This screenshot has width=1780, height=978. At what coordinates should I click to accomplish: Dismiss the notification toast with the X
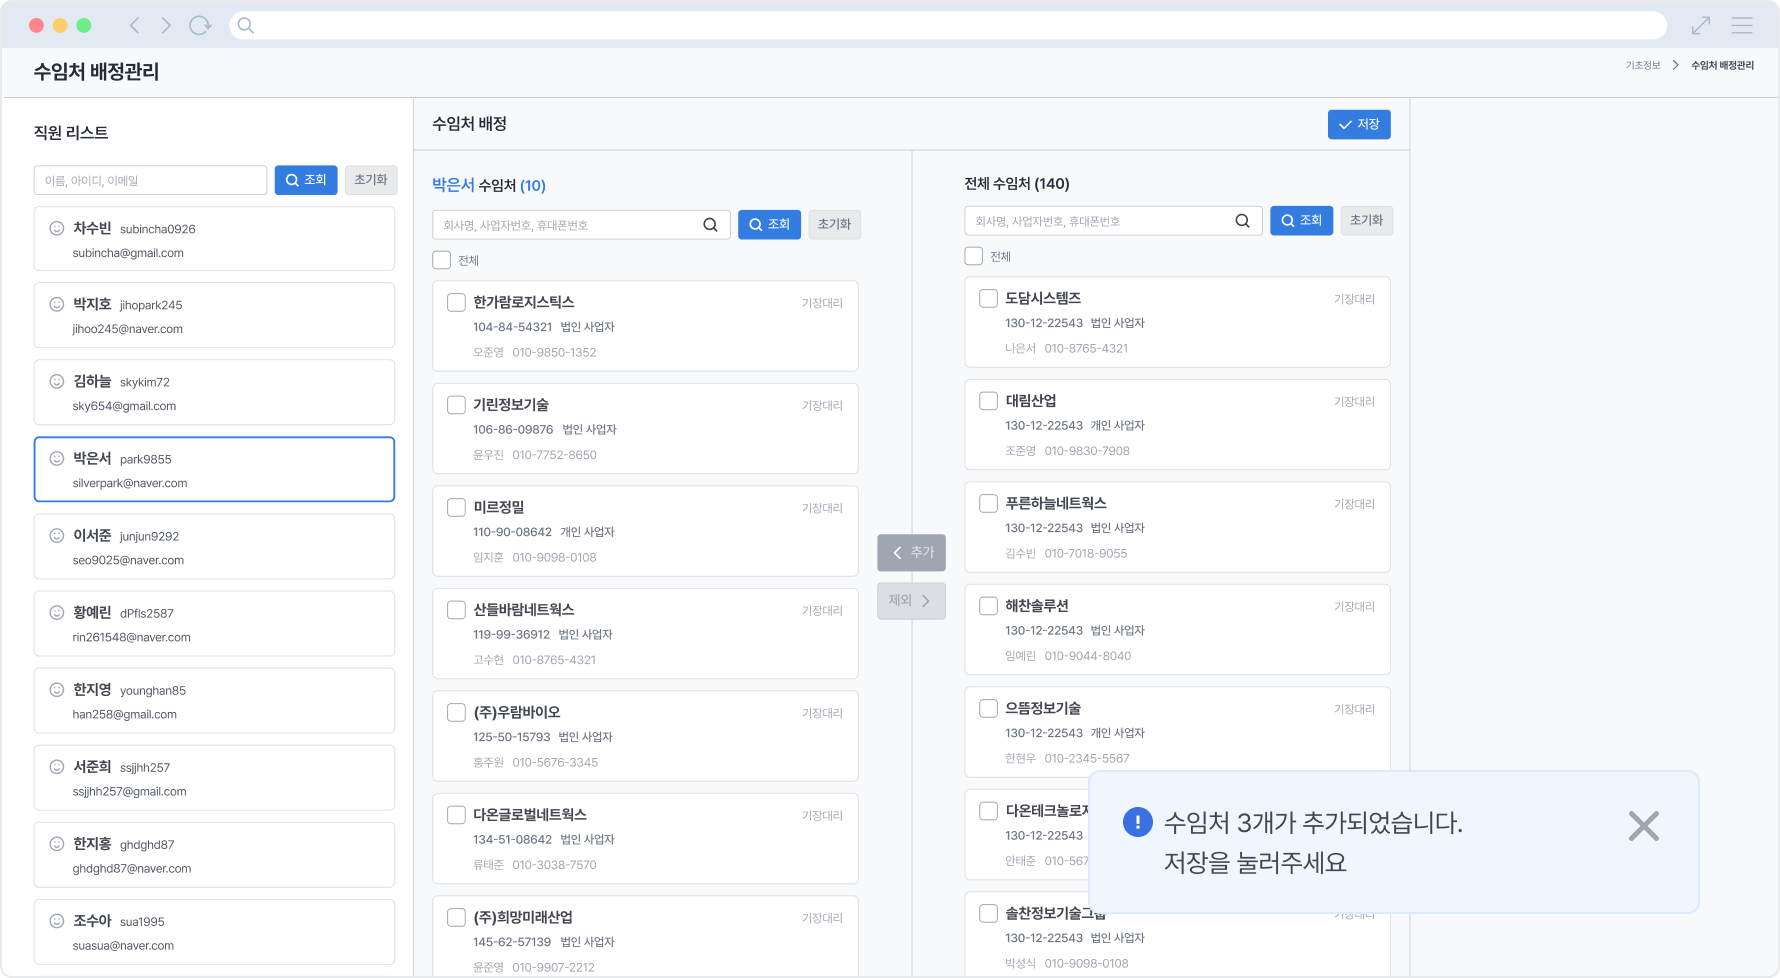pyautogui.click(x=1644, y=825)
